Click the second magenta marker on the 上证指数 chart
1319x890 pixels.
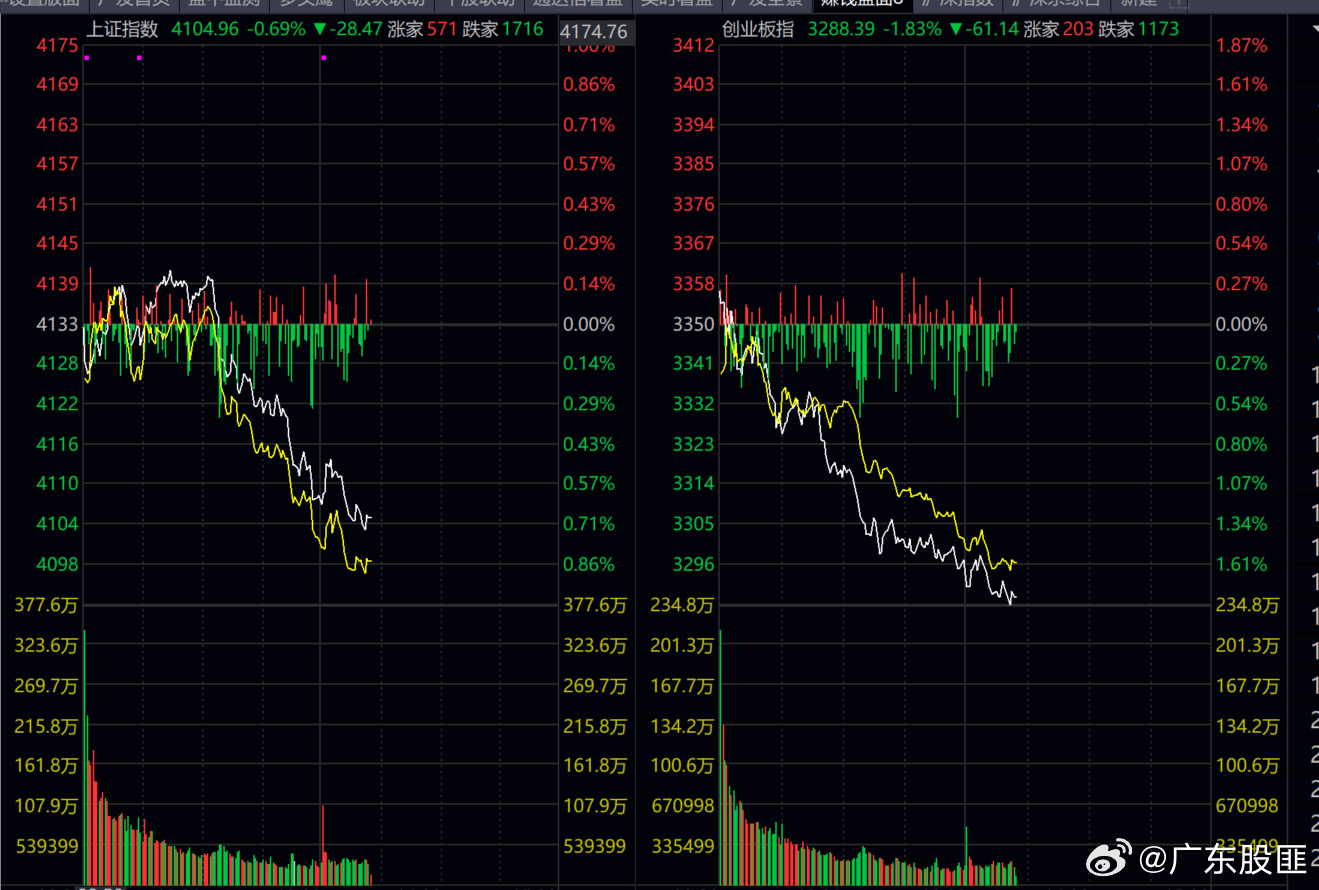139,58
